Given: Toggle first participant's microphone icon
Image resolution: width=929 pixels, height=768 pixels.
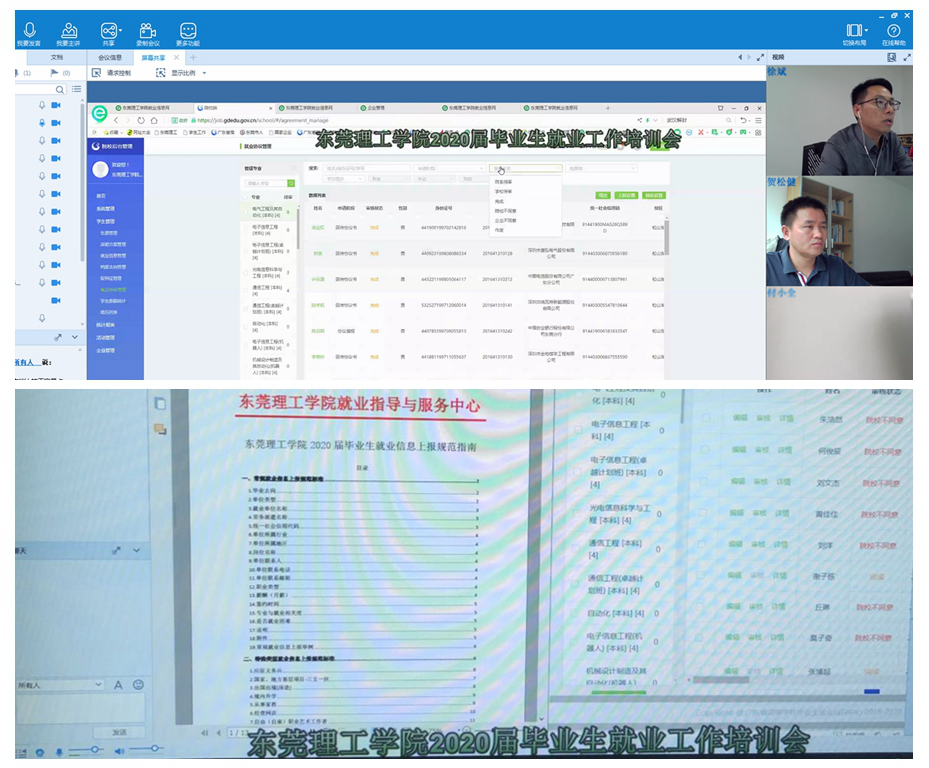Looking at the screenshot, I should [x=42, y=106].
